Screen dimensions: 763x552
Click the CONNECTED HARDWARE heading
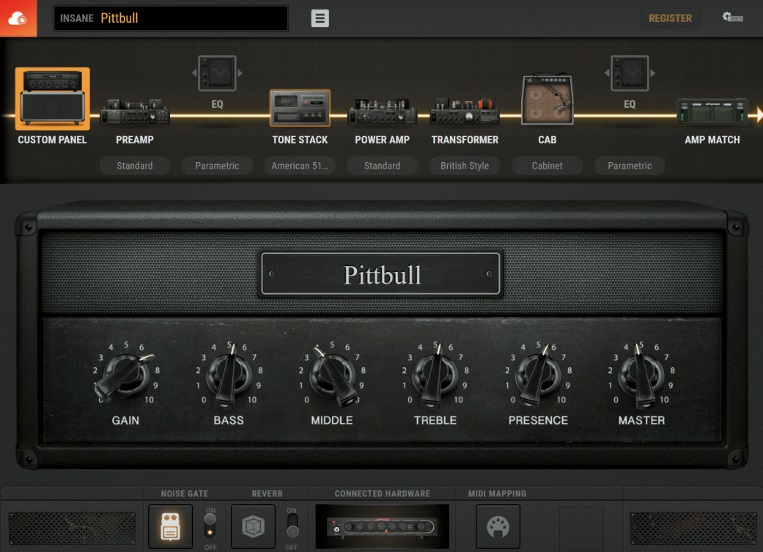click(x=382, y=494)
